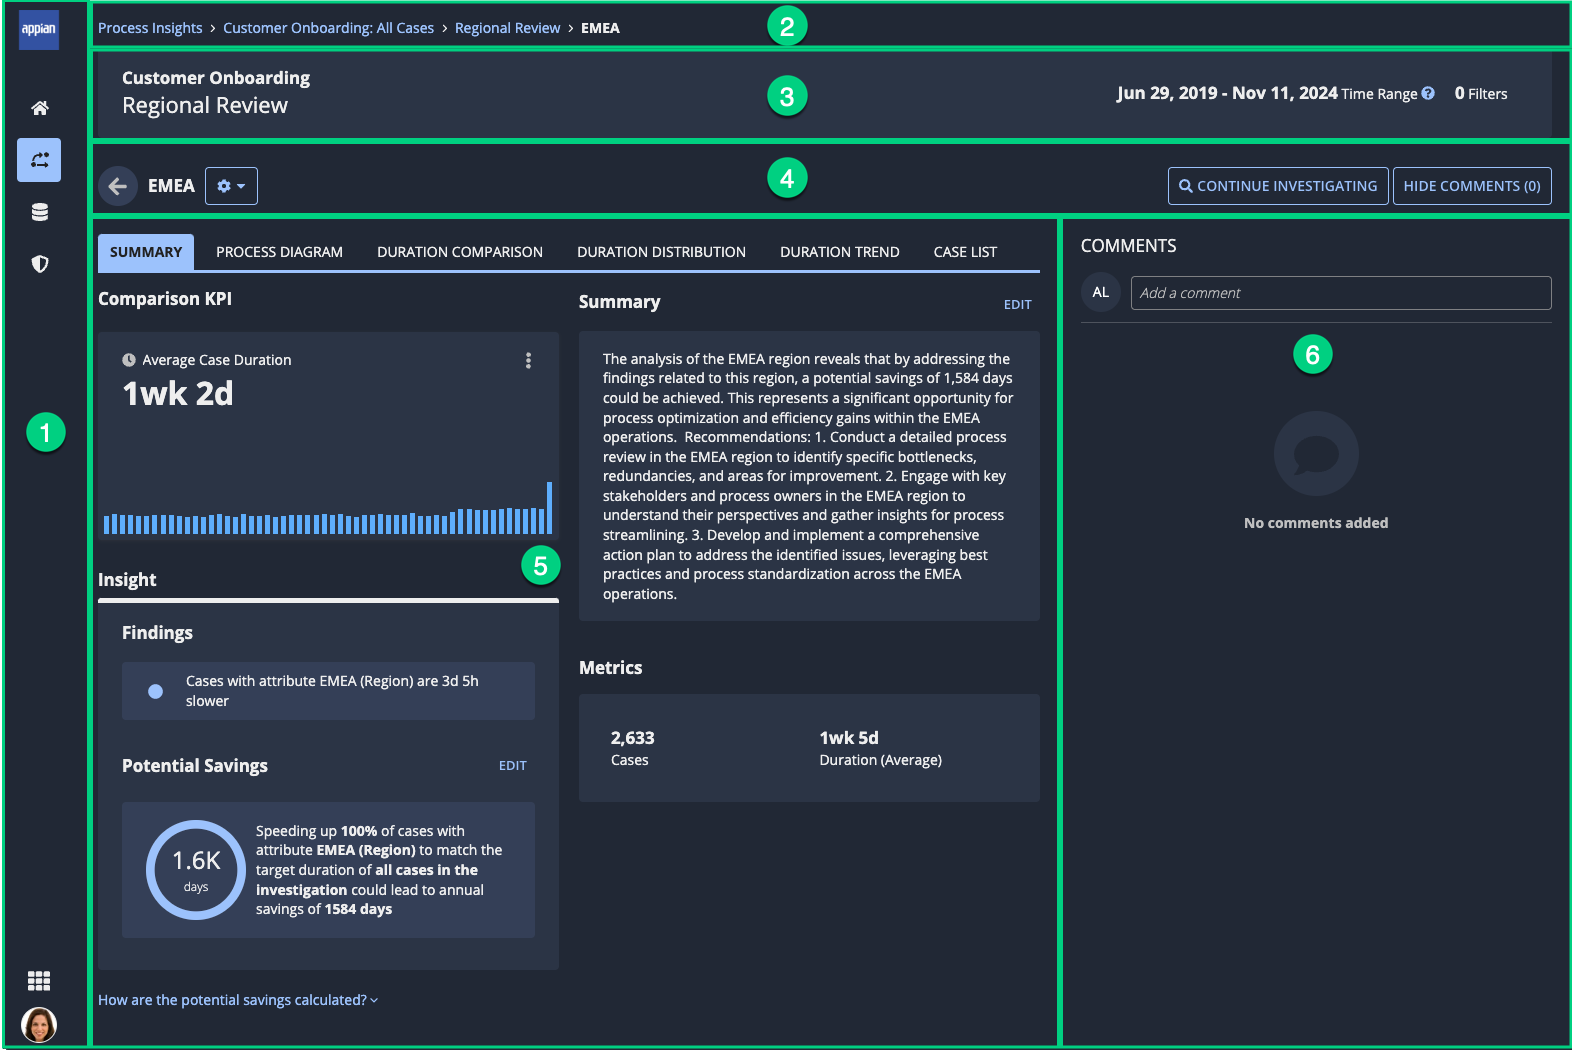
Task: Open the Average Case Duration kebab menu
Action: coord(528,361)
